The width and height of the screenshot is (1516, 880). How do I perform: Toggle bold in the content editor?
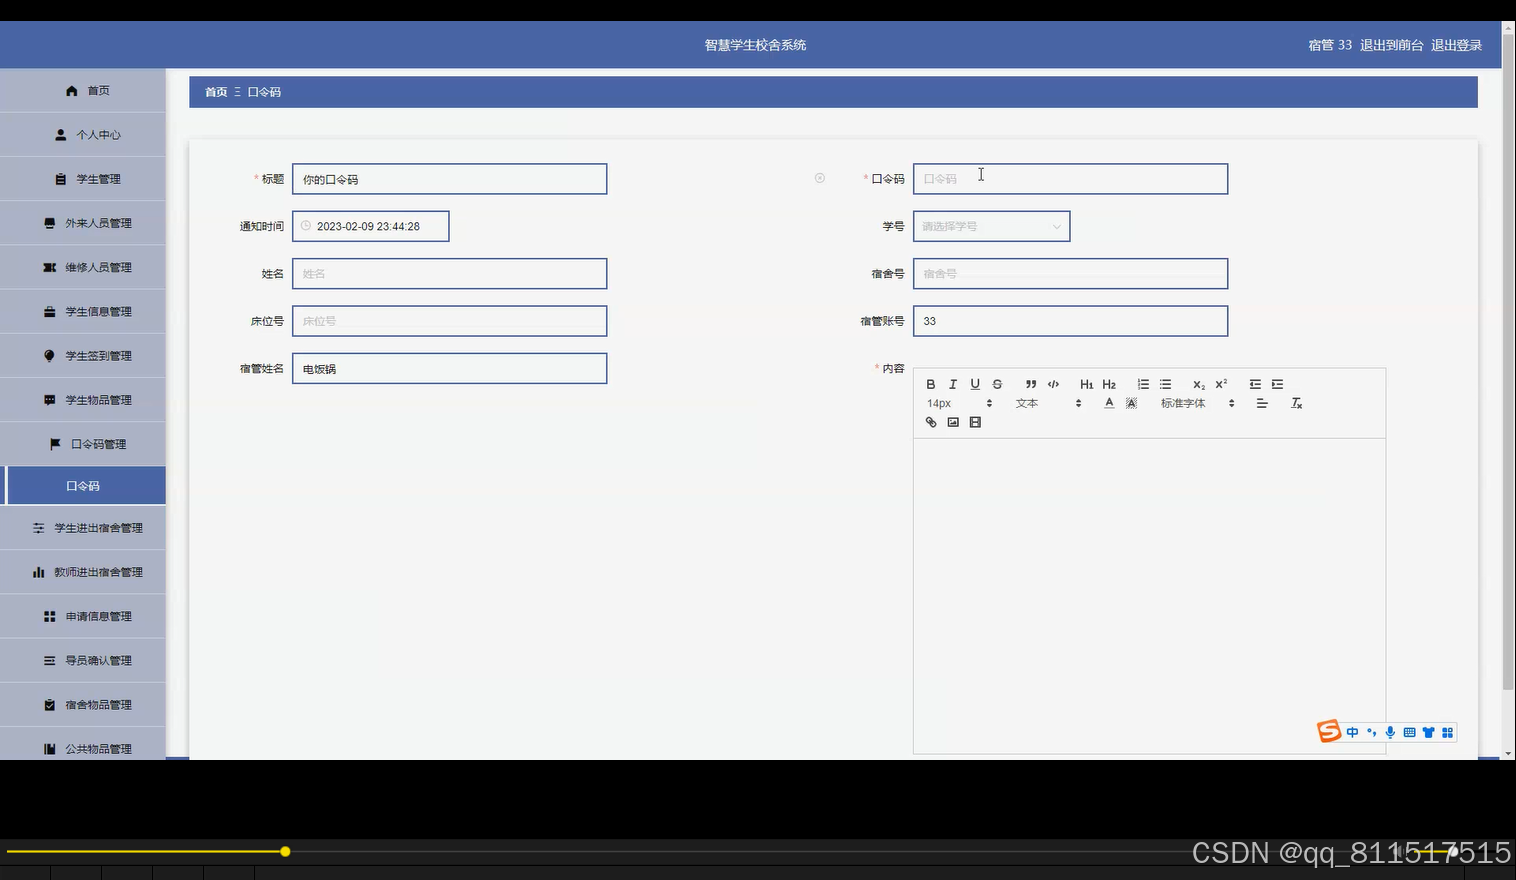(x=931, y=384)
